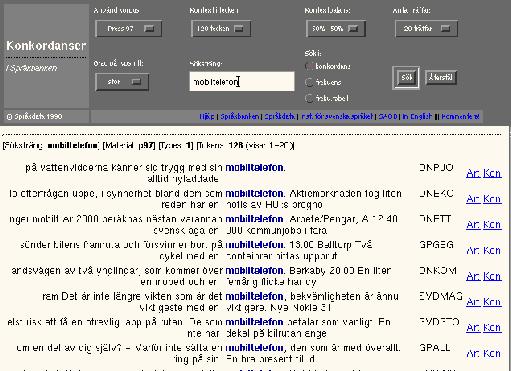The width and height of the screenshot is (511, 371).
Task: Open Kon link for the Arbete/Pengar row
Action: tap(492, 225)
